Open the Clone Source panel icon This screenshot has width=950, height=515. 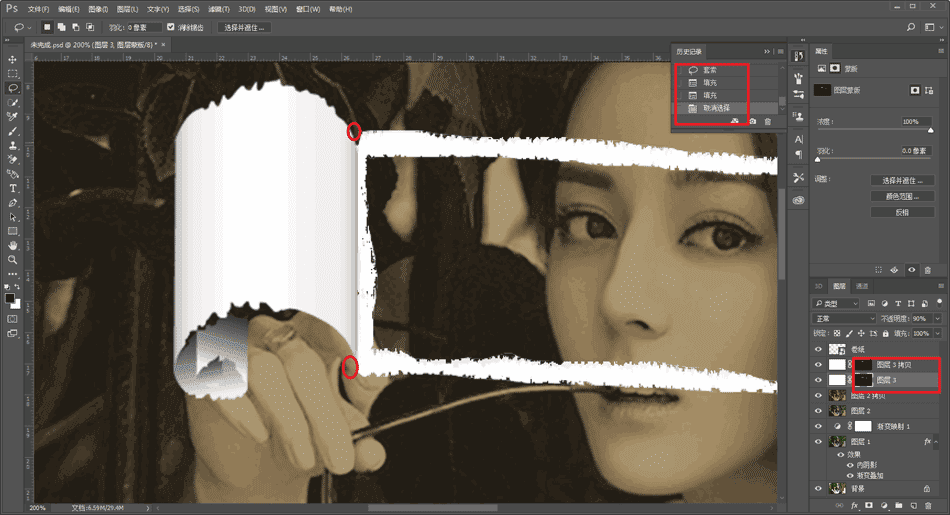799,116
